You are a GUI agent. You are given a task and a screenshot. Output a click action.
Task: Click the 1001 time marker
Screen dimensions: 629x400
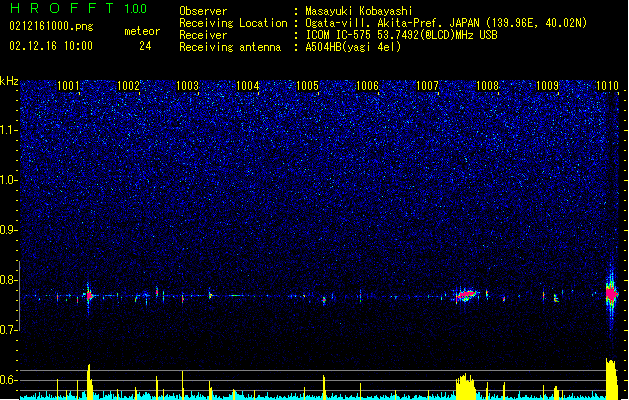tap(68, 86)
